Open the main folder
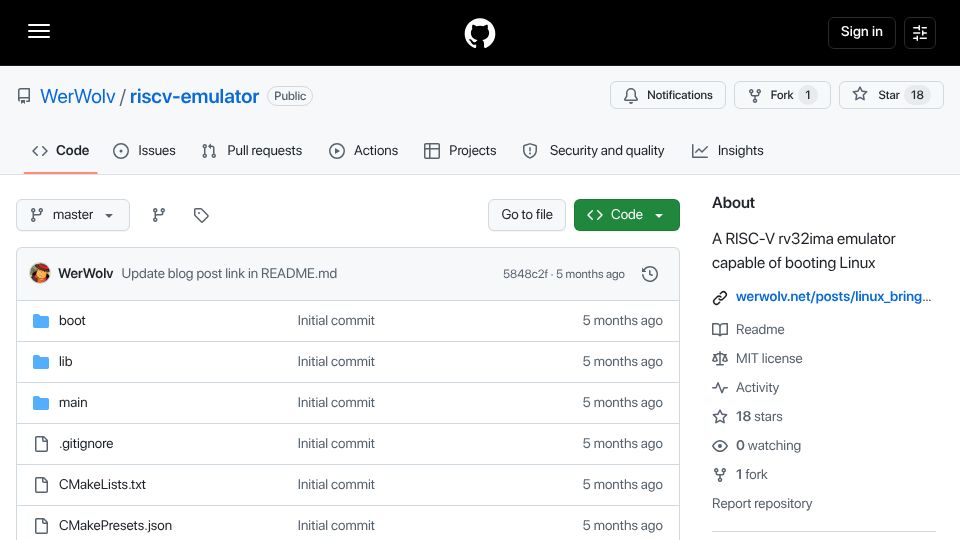Viewport: 960px width, 540px height. coord(73,403)
